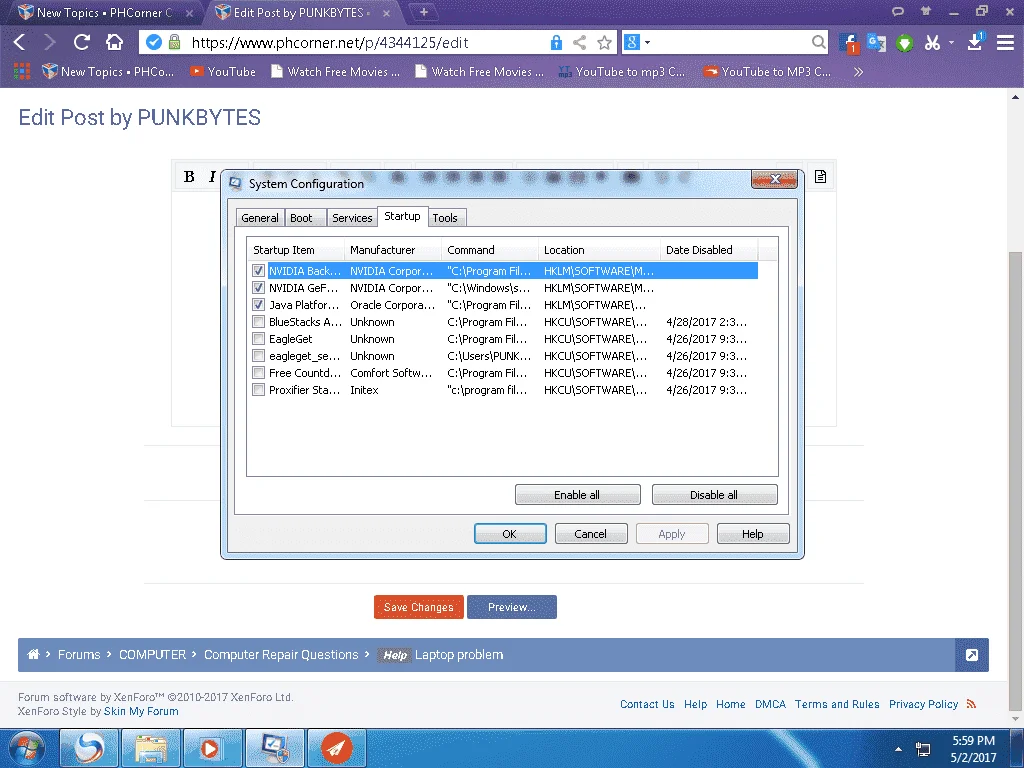Open the media player taskbar icon
This screenshot has height=768, width=1024.
coord(212,748)
